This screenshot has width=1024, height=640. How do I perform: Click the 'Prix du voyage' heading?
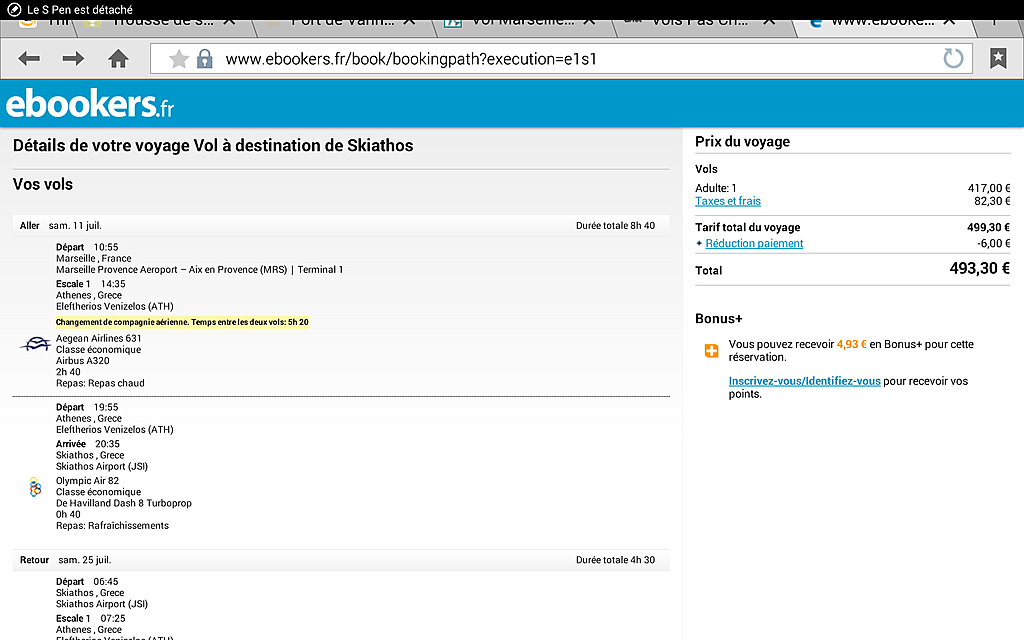743,142
